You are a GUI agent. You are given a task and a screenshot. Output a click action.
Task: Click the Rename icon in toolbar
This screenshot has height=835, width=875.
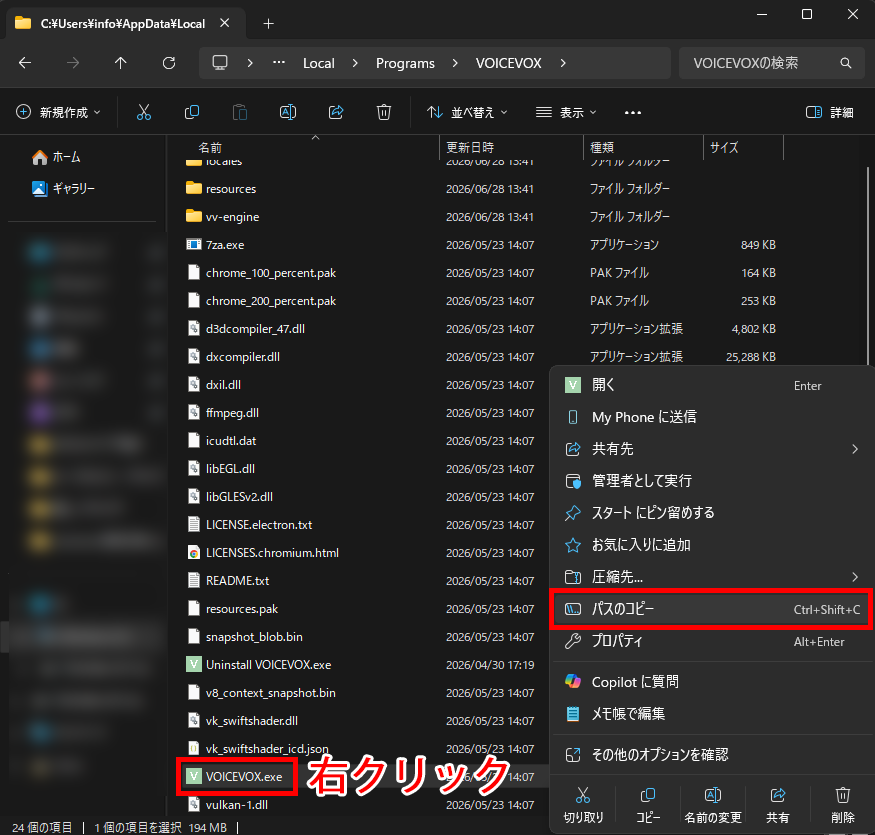coord(288,112)
